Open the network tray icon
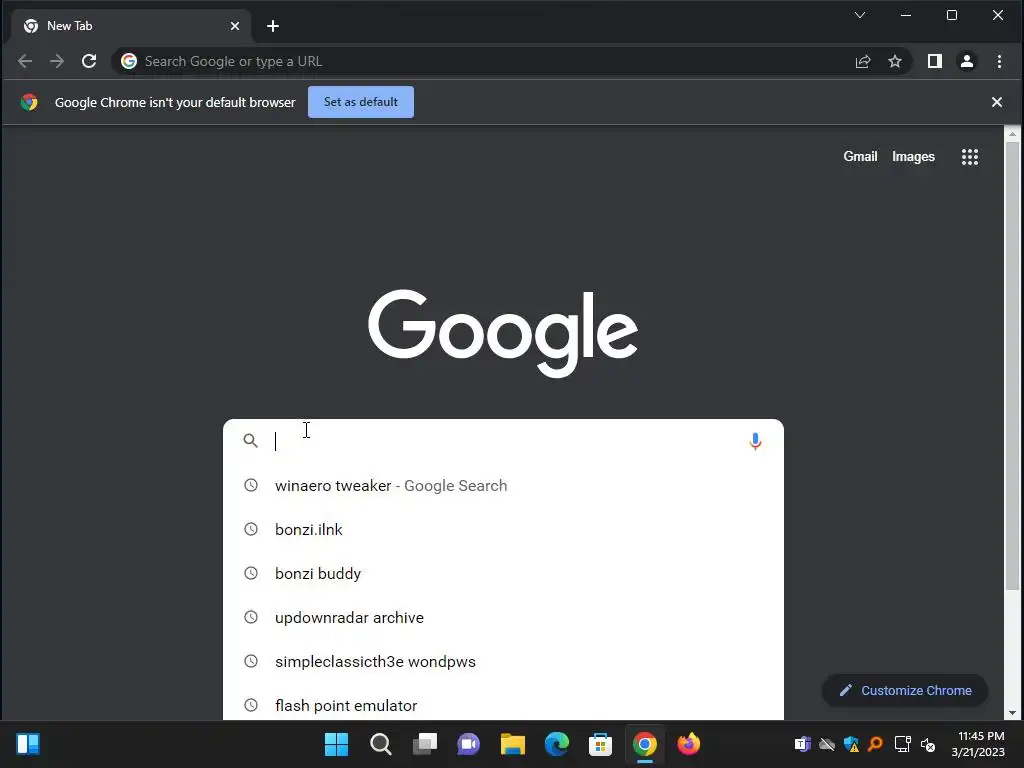The height and width of the screenshot is (768, 1024). pyautogui.click(x=902, y=744)
